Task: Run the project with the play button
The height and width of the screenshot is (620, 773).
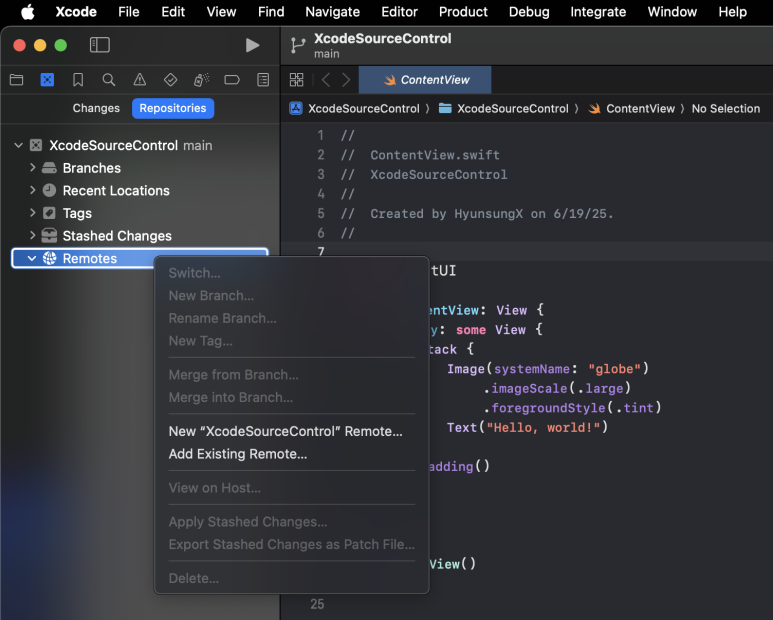Action: (252, 45)
